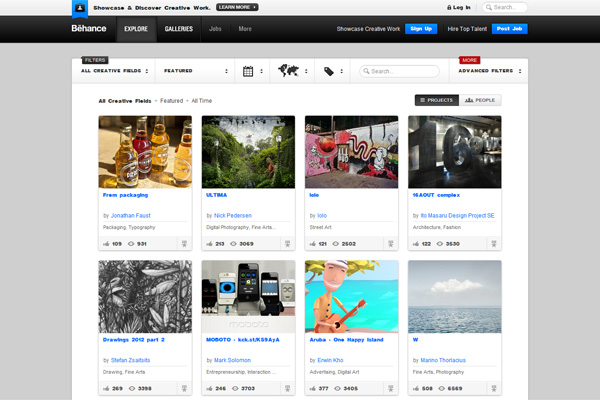Click the thumbs-up icon on W card
The image size is (600, 400).
(416, 388)
